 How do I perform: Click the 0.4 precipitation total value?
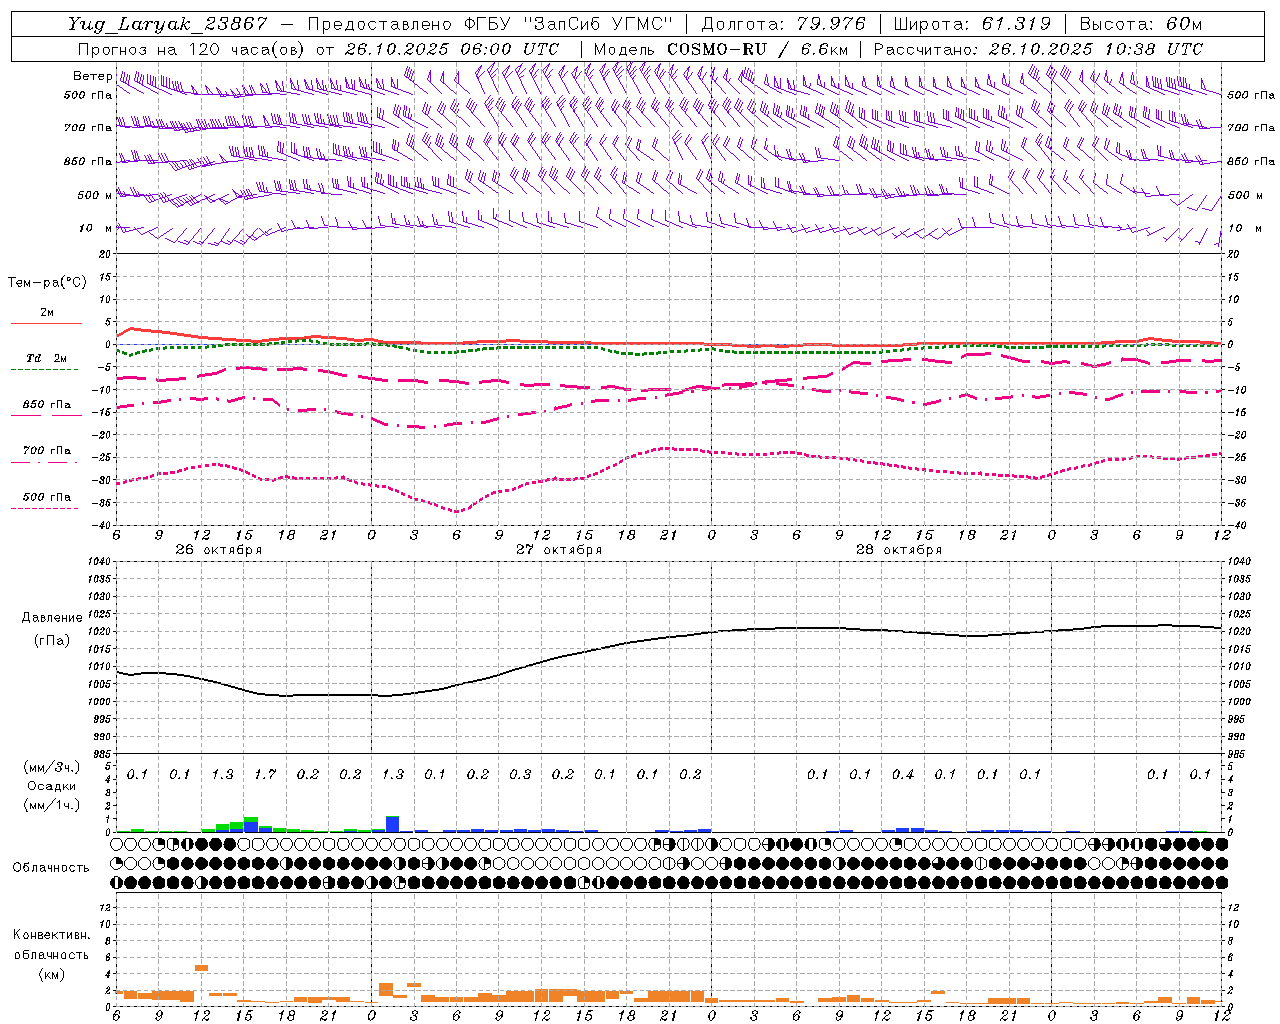click(x=903, y=775)
